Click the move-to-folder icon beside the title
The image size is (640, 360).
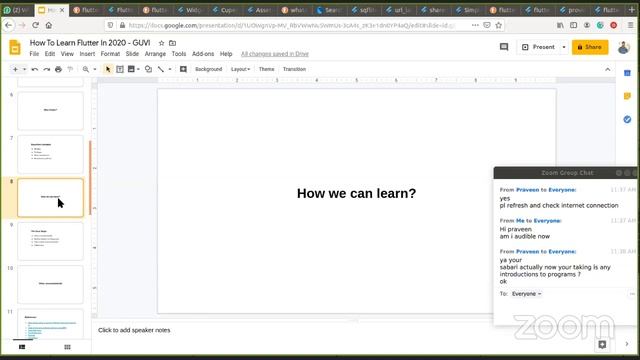[x=173, y=43]
